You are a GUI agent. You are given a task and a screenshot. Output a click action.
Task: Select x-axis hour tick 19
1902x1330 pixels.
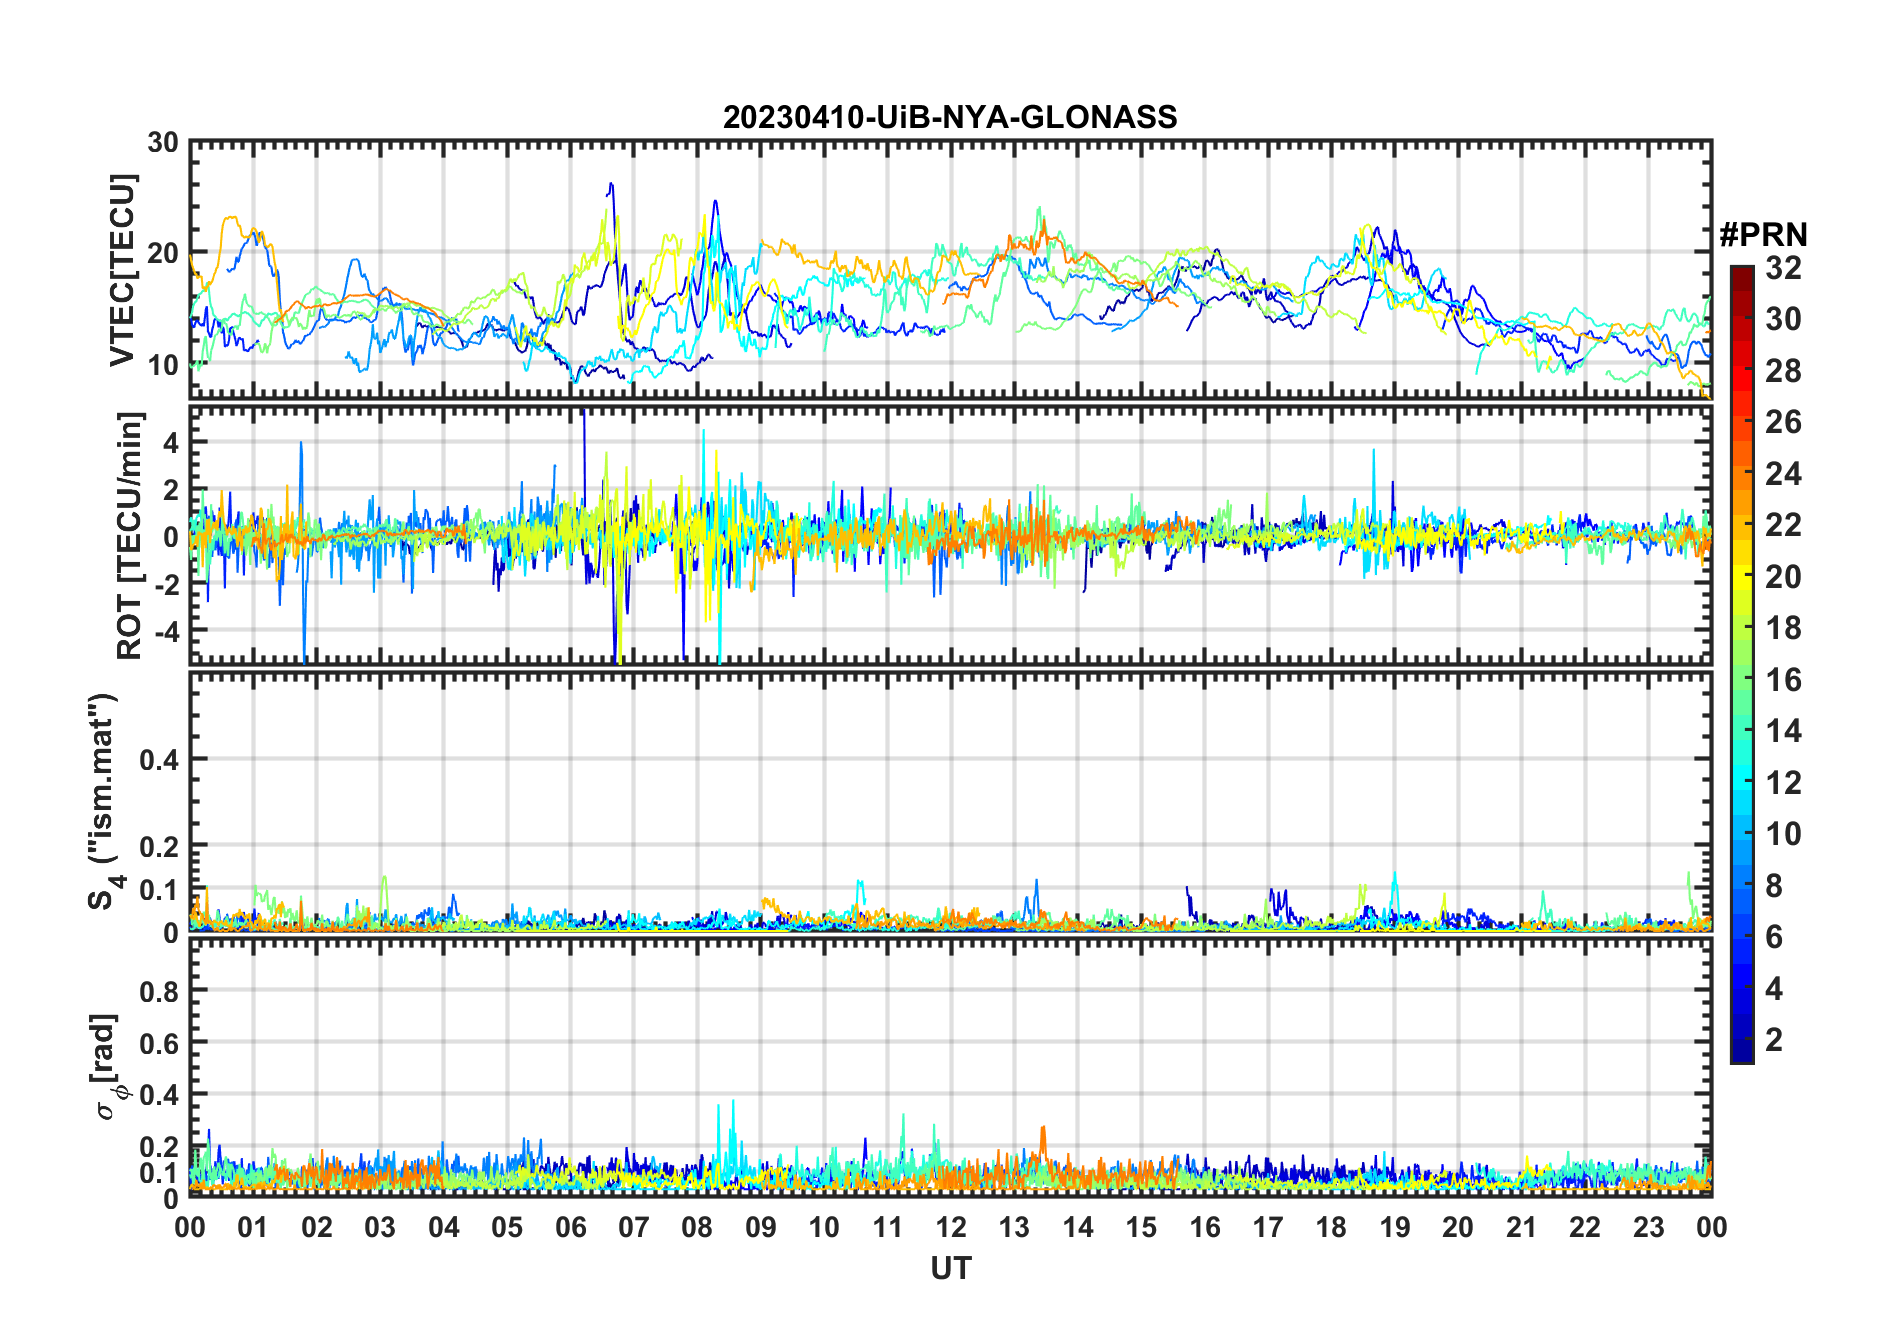click(1395, 1227)
